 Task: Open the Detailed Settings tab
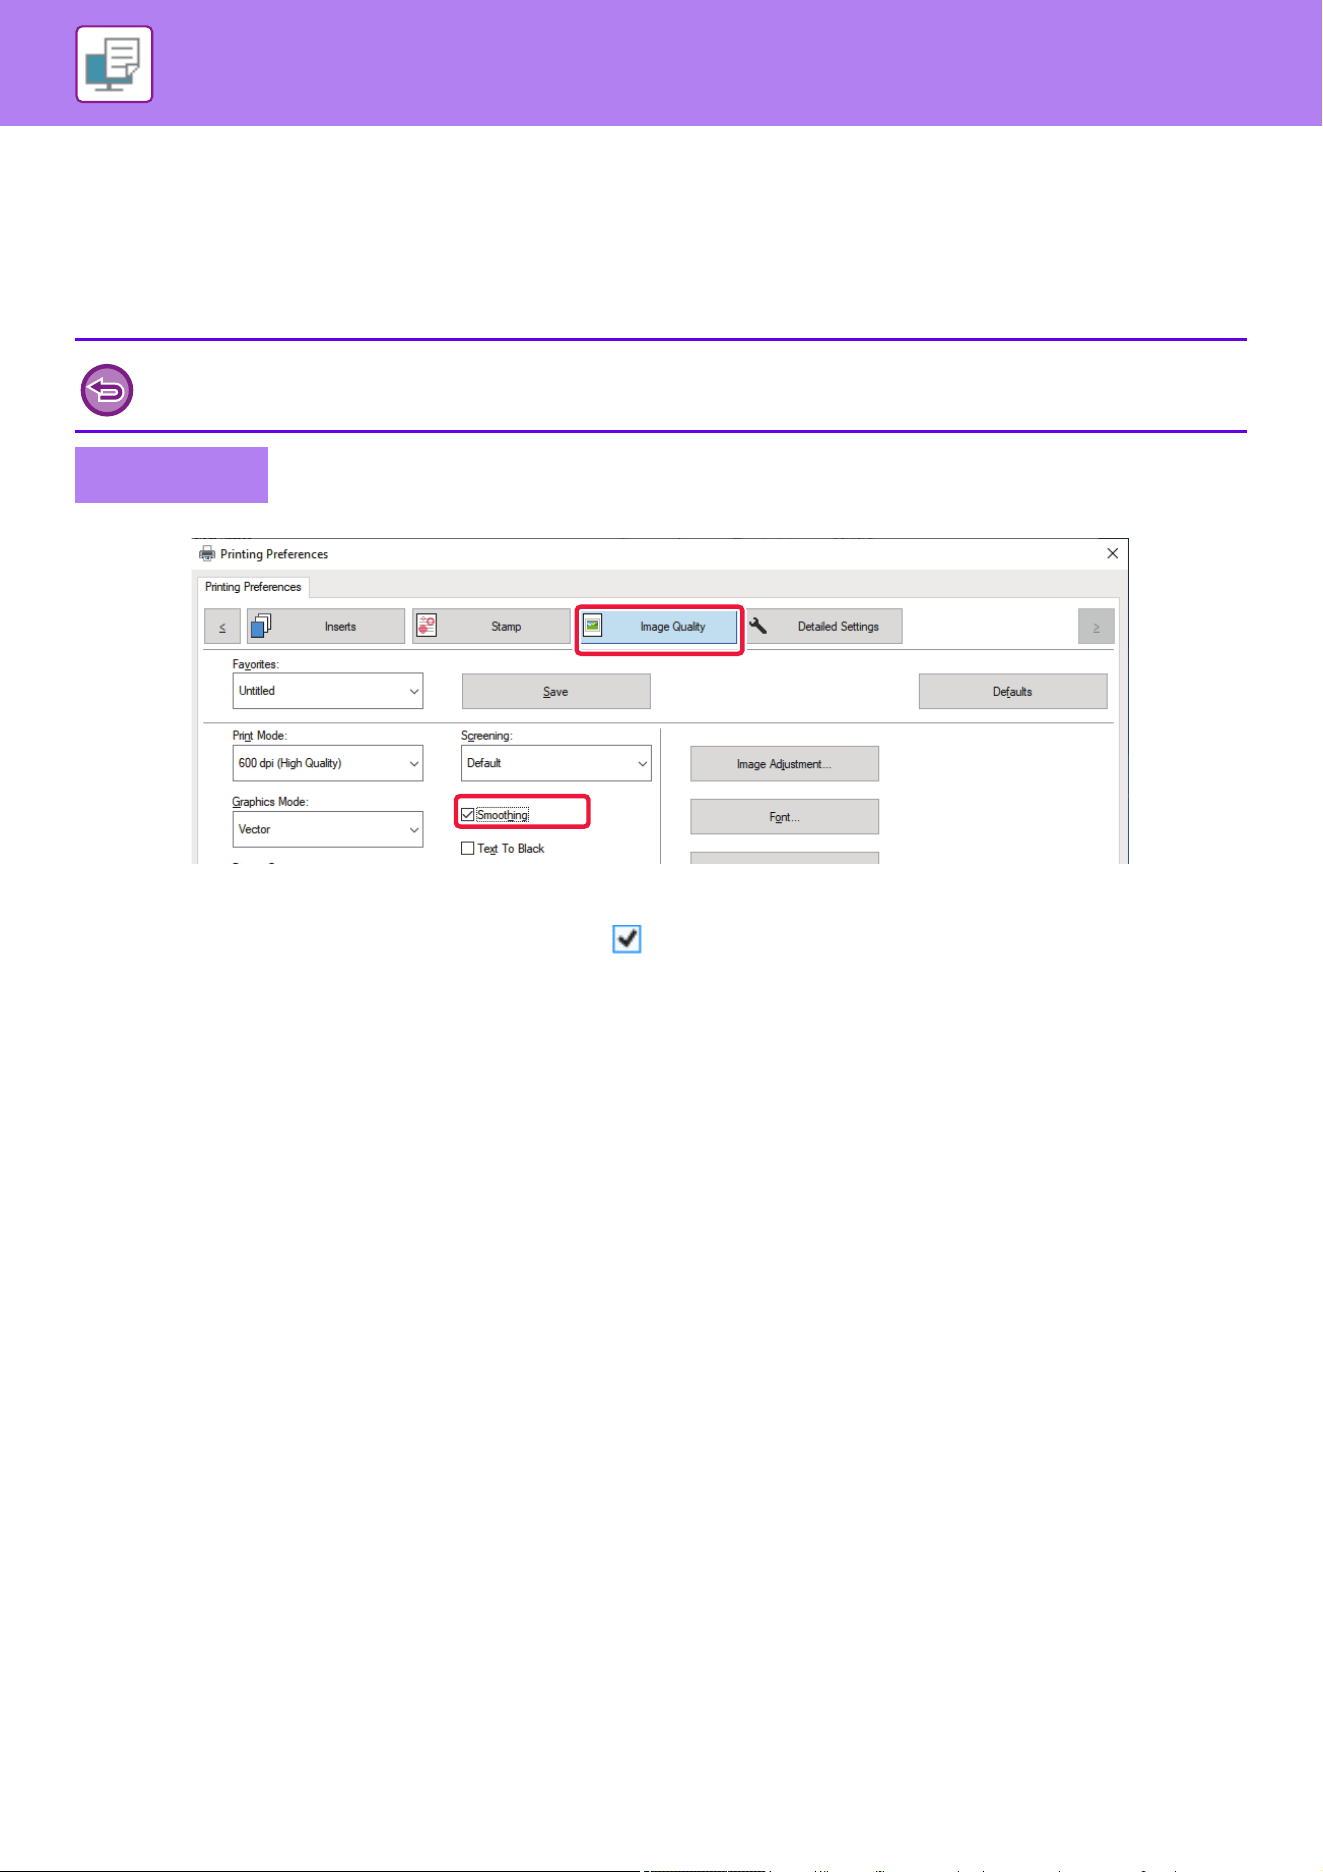(824, 626)
